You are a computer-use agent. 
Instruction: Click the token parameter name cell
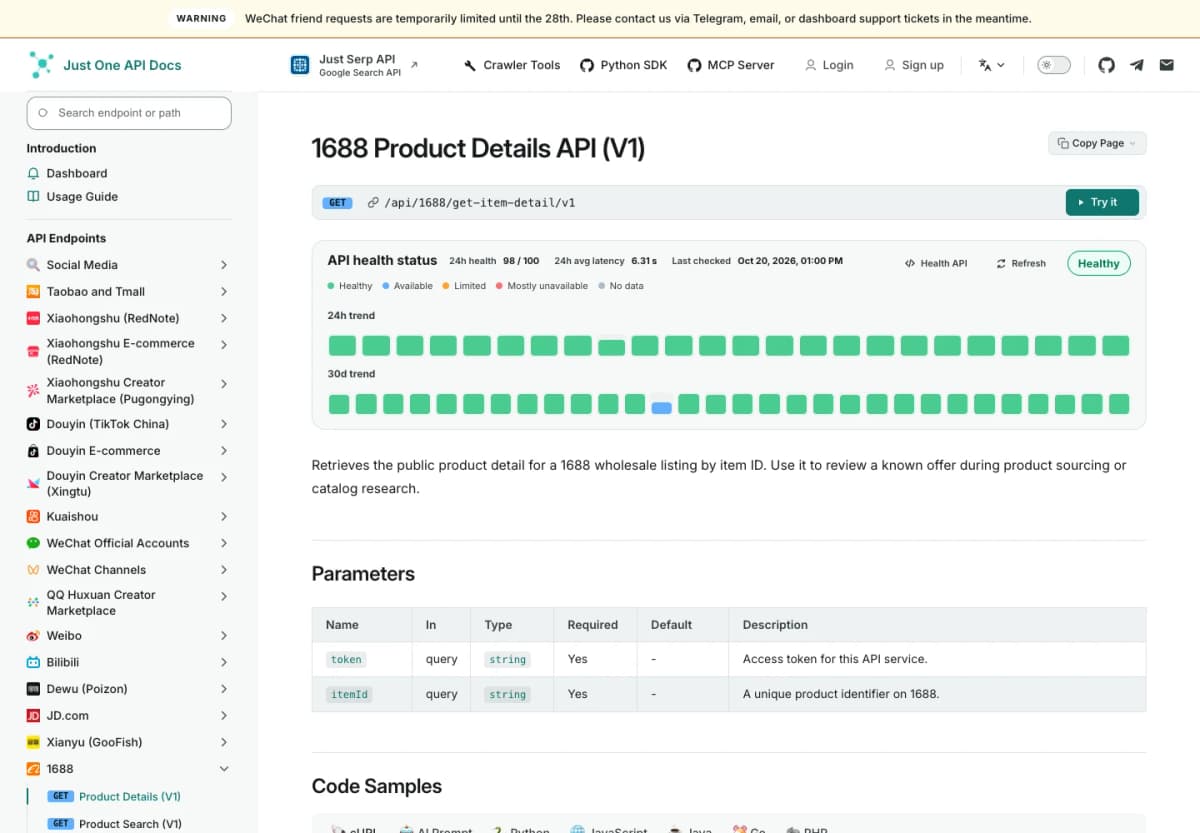tap(362, 659)
